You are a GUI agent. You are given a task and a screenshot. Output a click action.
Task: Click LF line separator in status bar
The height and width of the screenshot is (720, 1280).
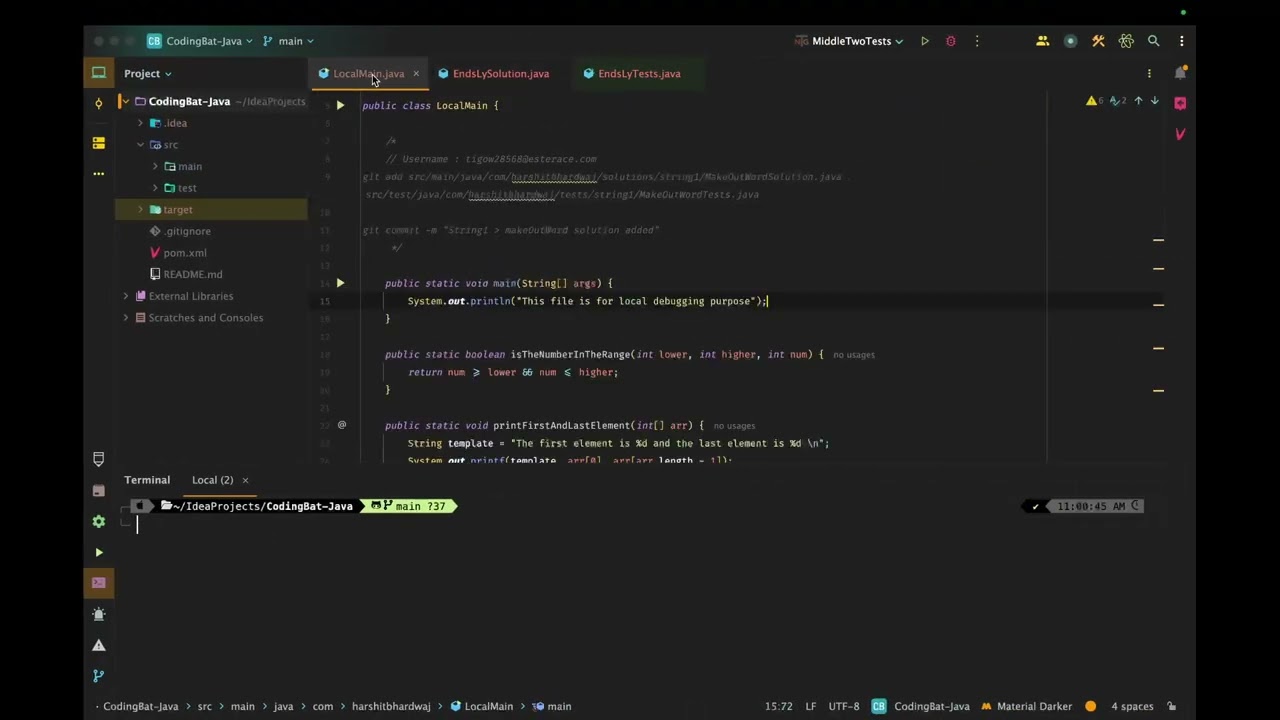point(811,706)
